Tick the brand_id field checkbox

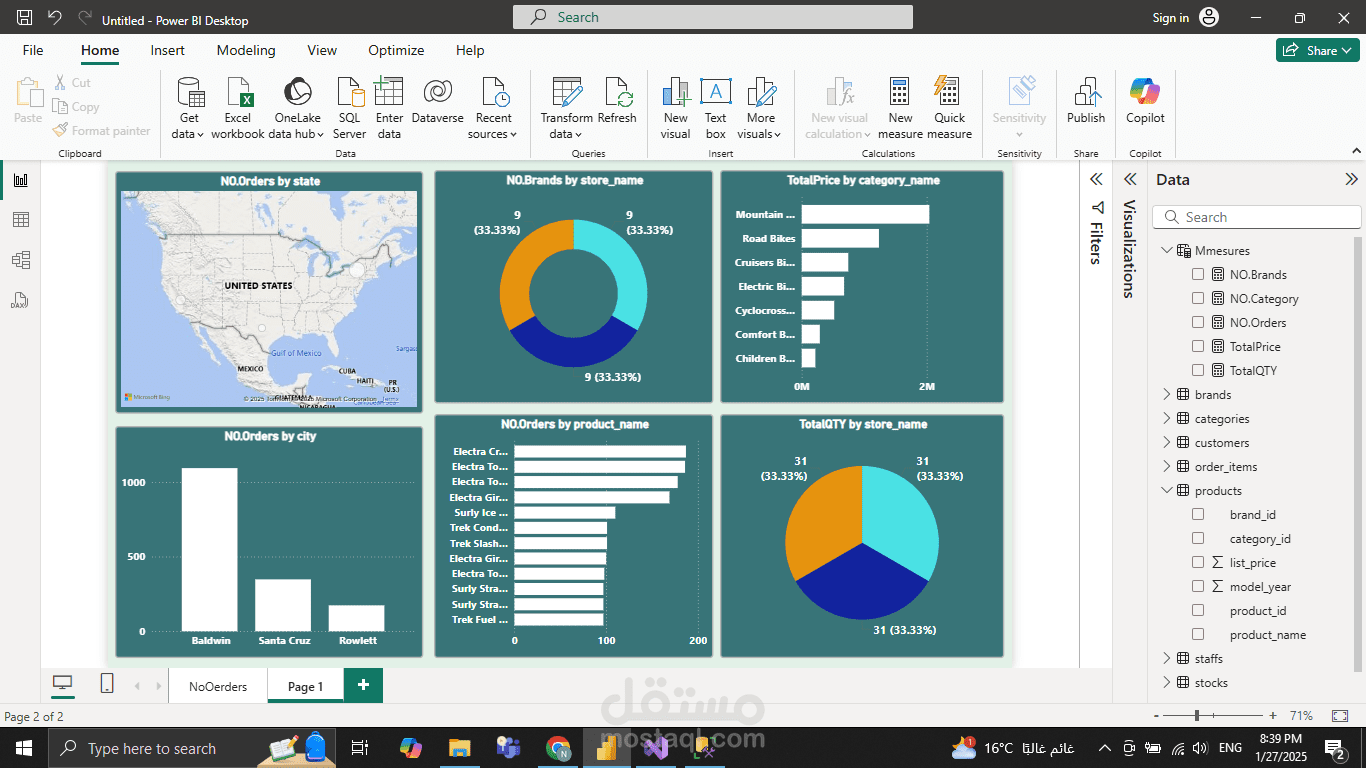(1198, 514)
